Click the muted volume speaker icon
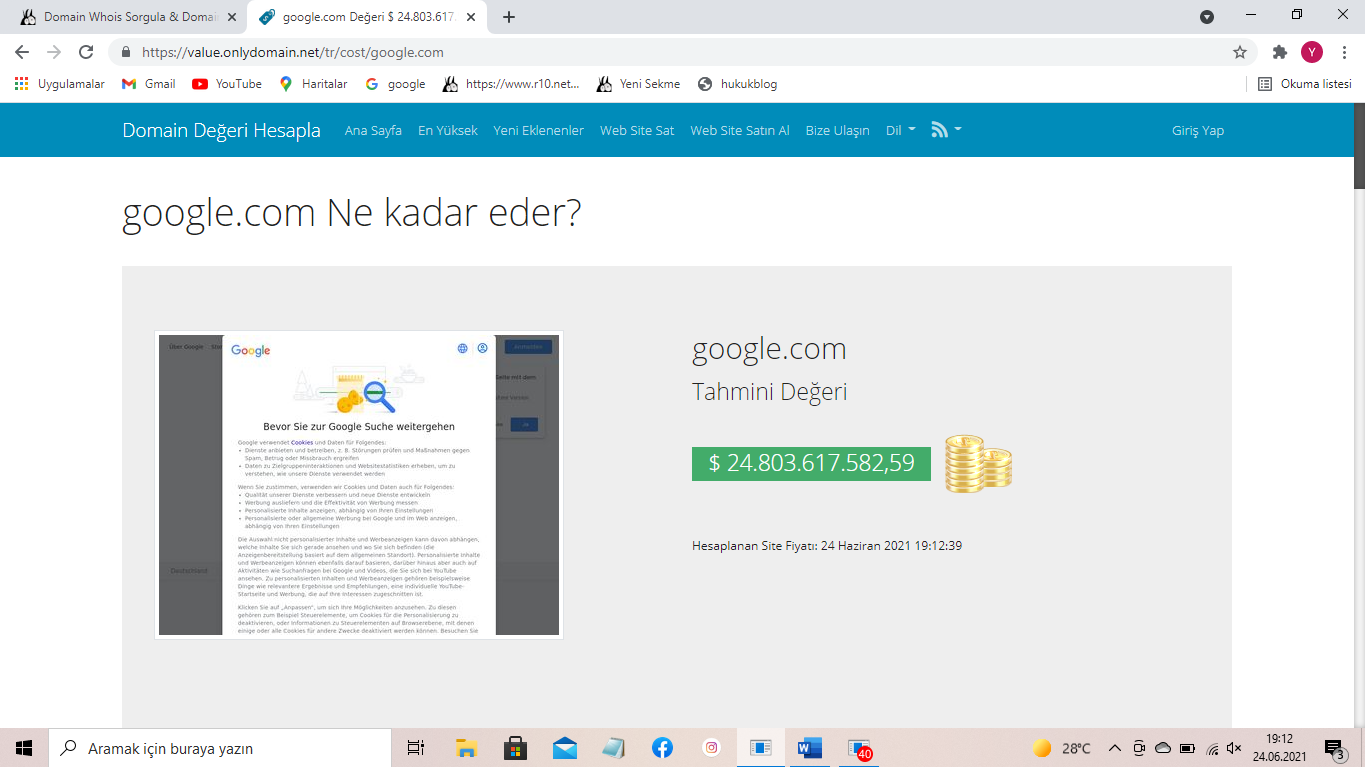The image size is (1365, 767). (x=1234, y=748)
